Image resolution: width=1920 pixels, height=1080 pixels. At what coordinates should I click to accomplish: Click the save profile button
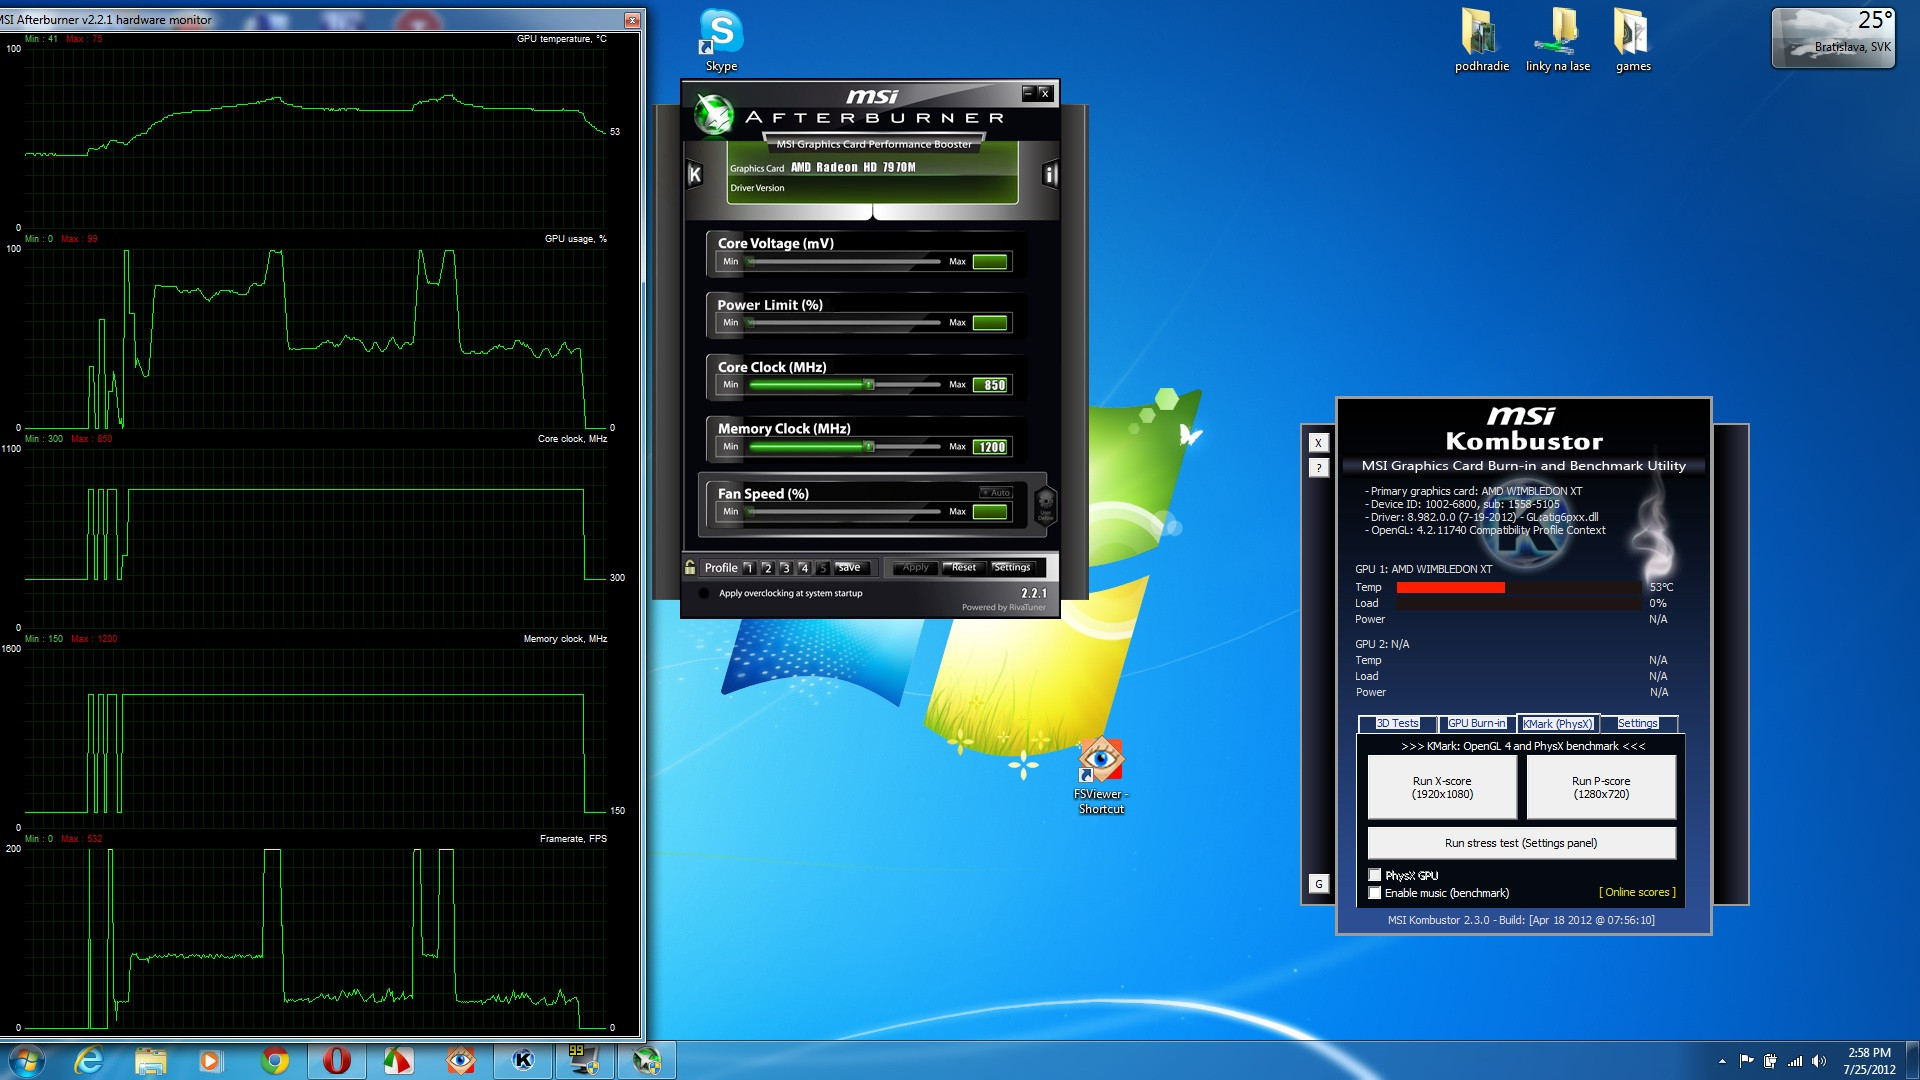pos(850,567)
